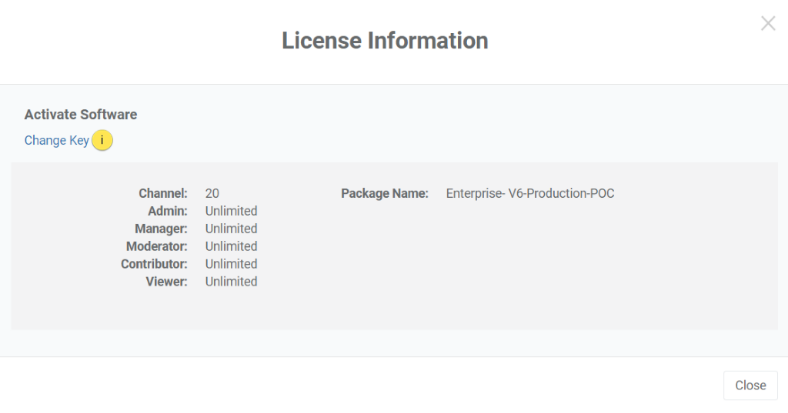The image size is (788, 413).
Task: Click the Unlimited value next to Manager
Action: pyautogui.click(x=231, y=229)
